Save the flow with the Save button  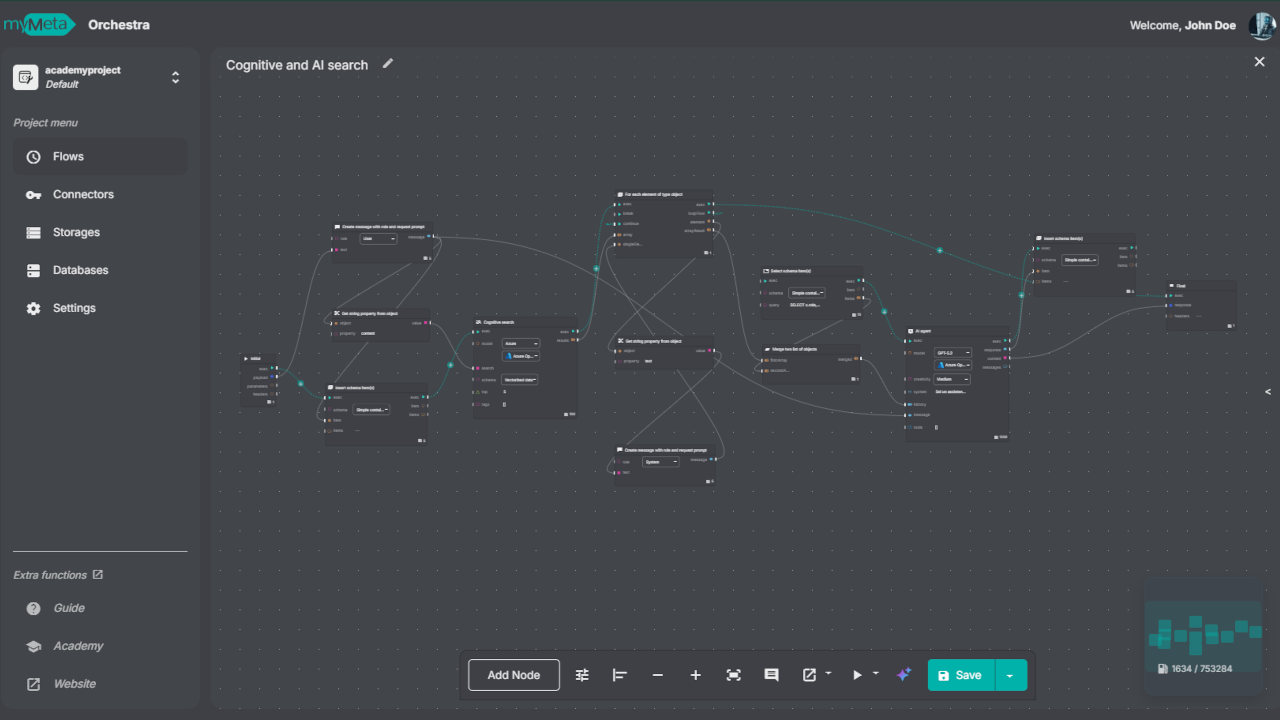[x=961, y=675]
